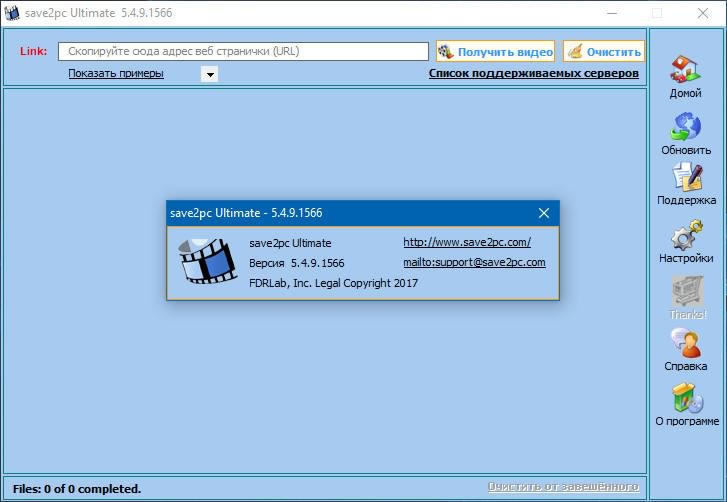This screenshot has width=727, height=502.
Task: Minimize the save2pc main window
Action: point(612,13)
